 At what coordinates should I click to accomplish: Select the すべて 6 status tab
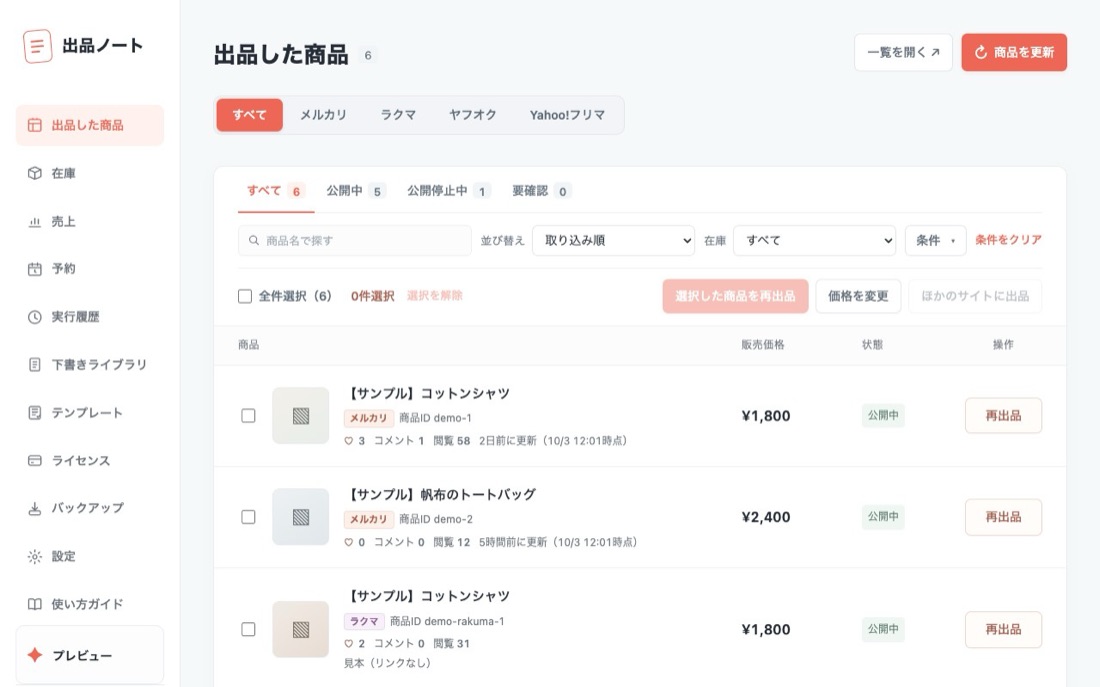pos(276,191)
